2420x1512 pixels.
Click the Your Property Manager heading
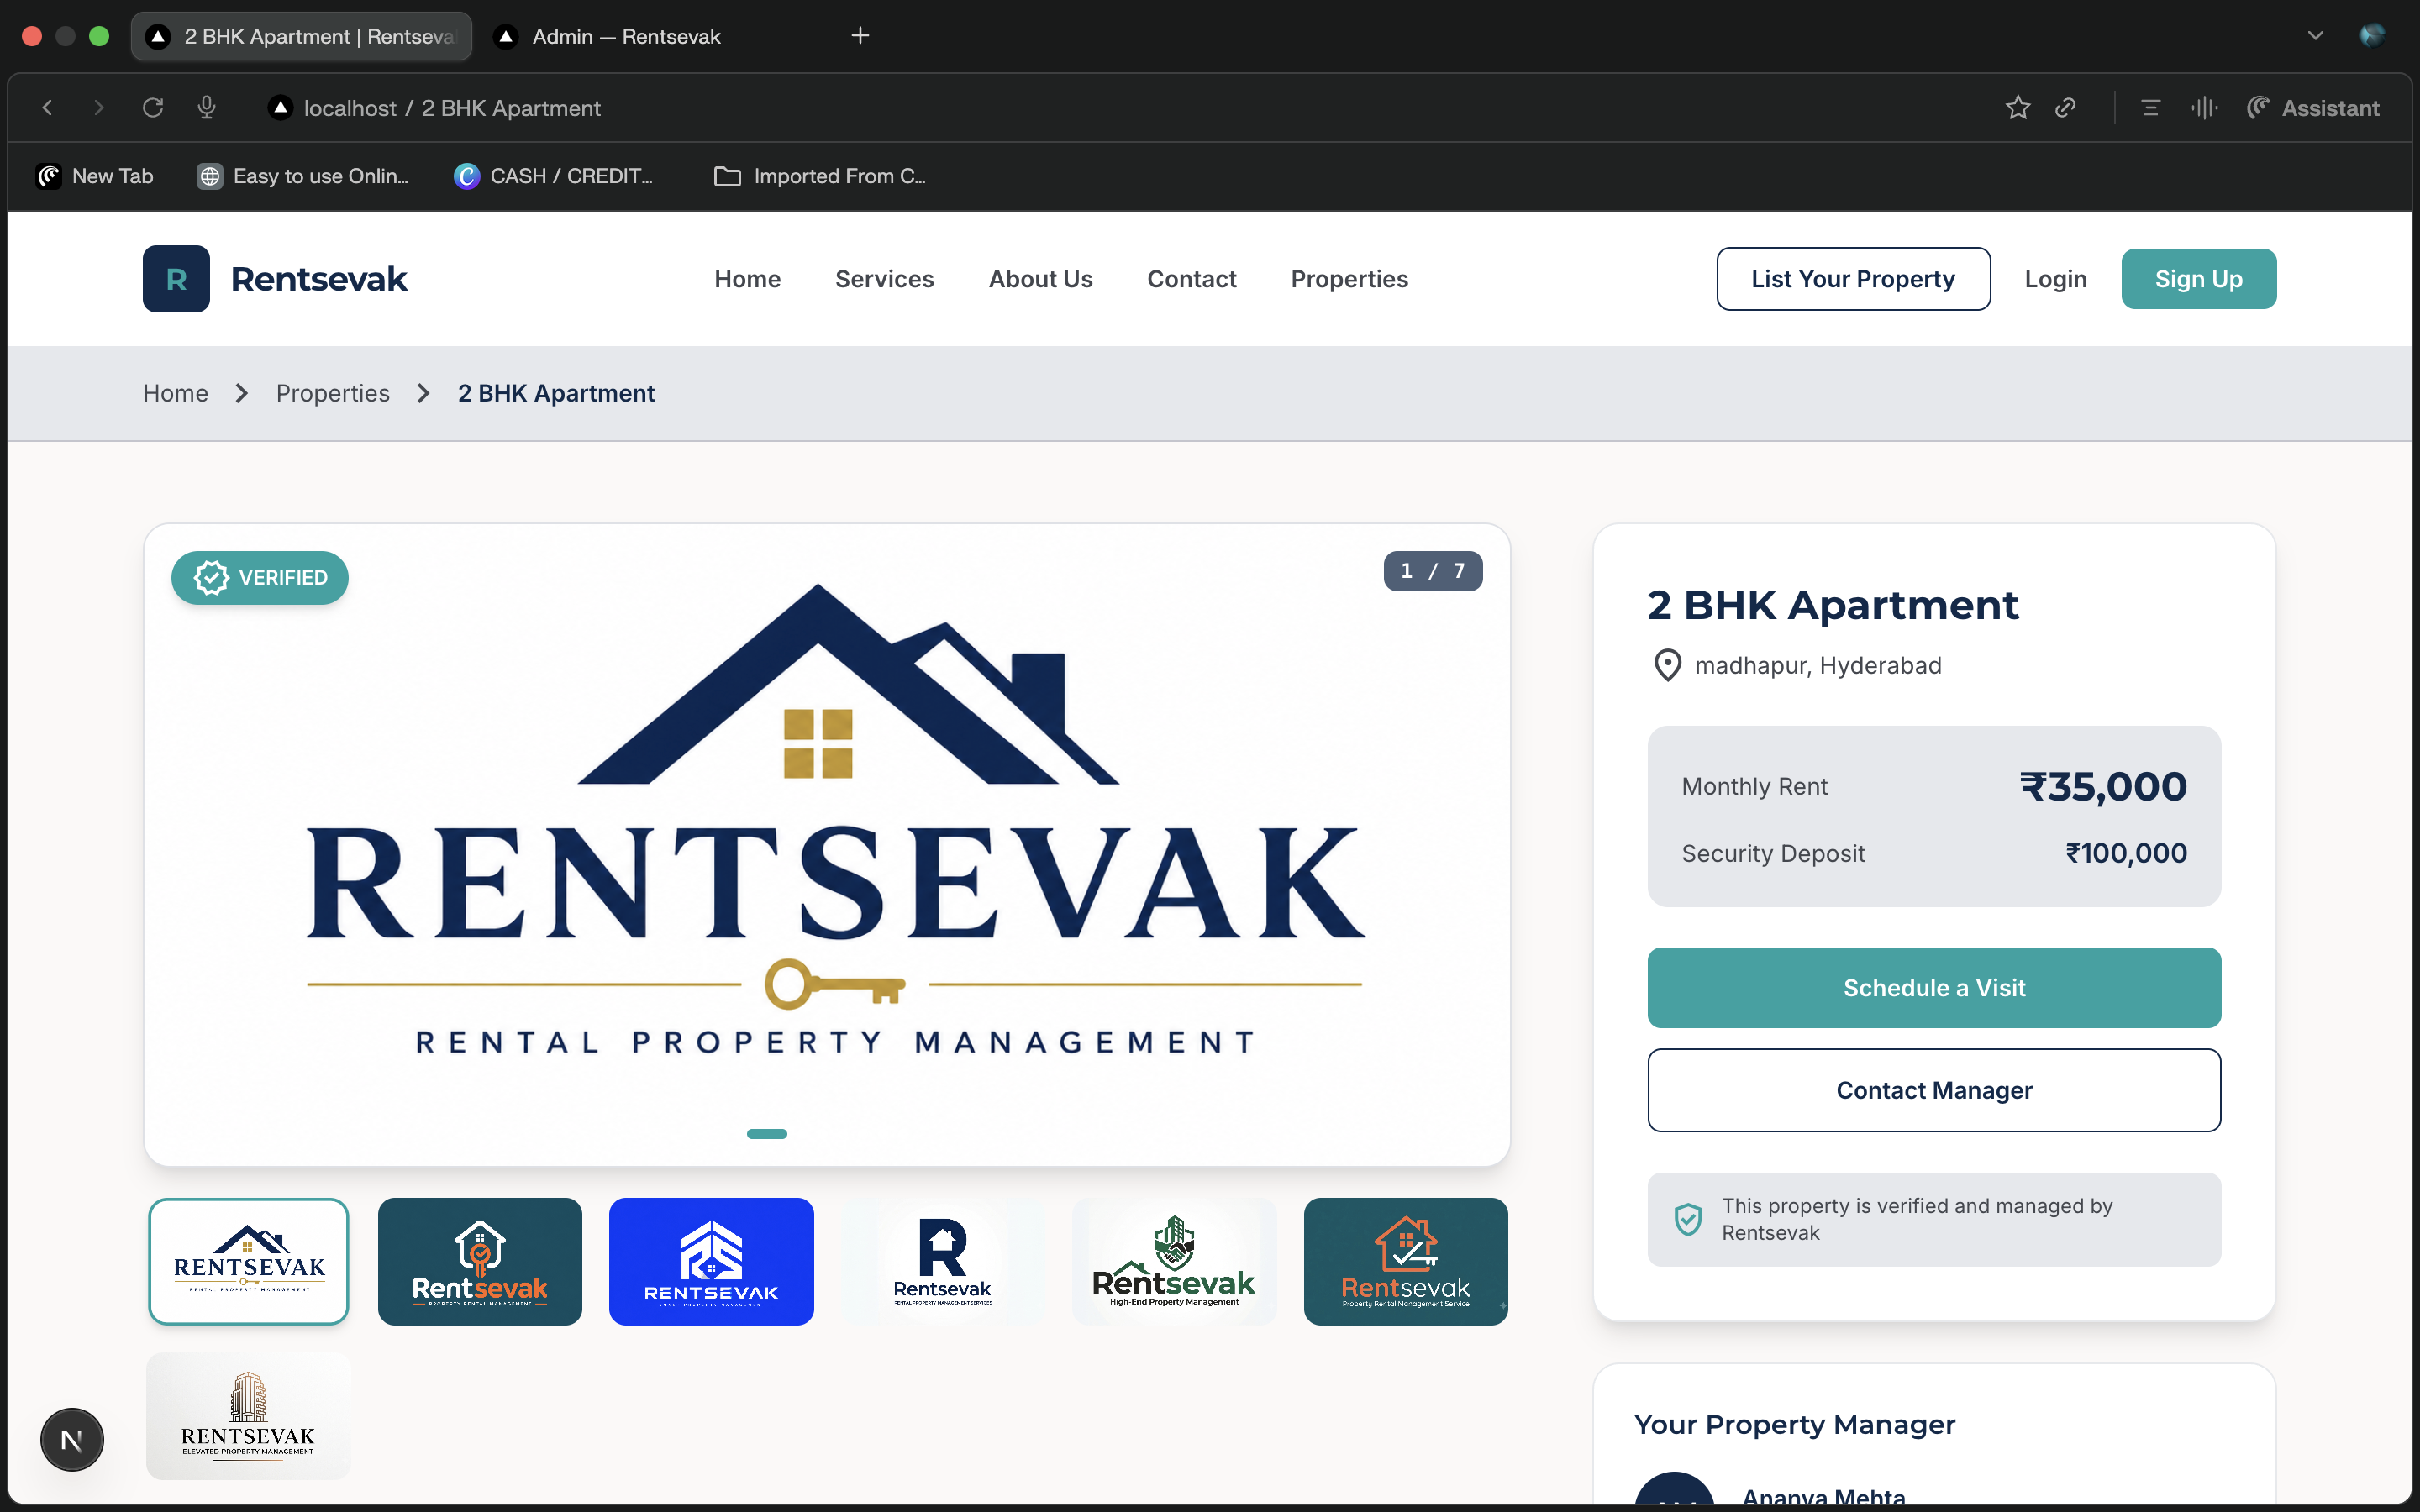(x=1794, y=1424)
